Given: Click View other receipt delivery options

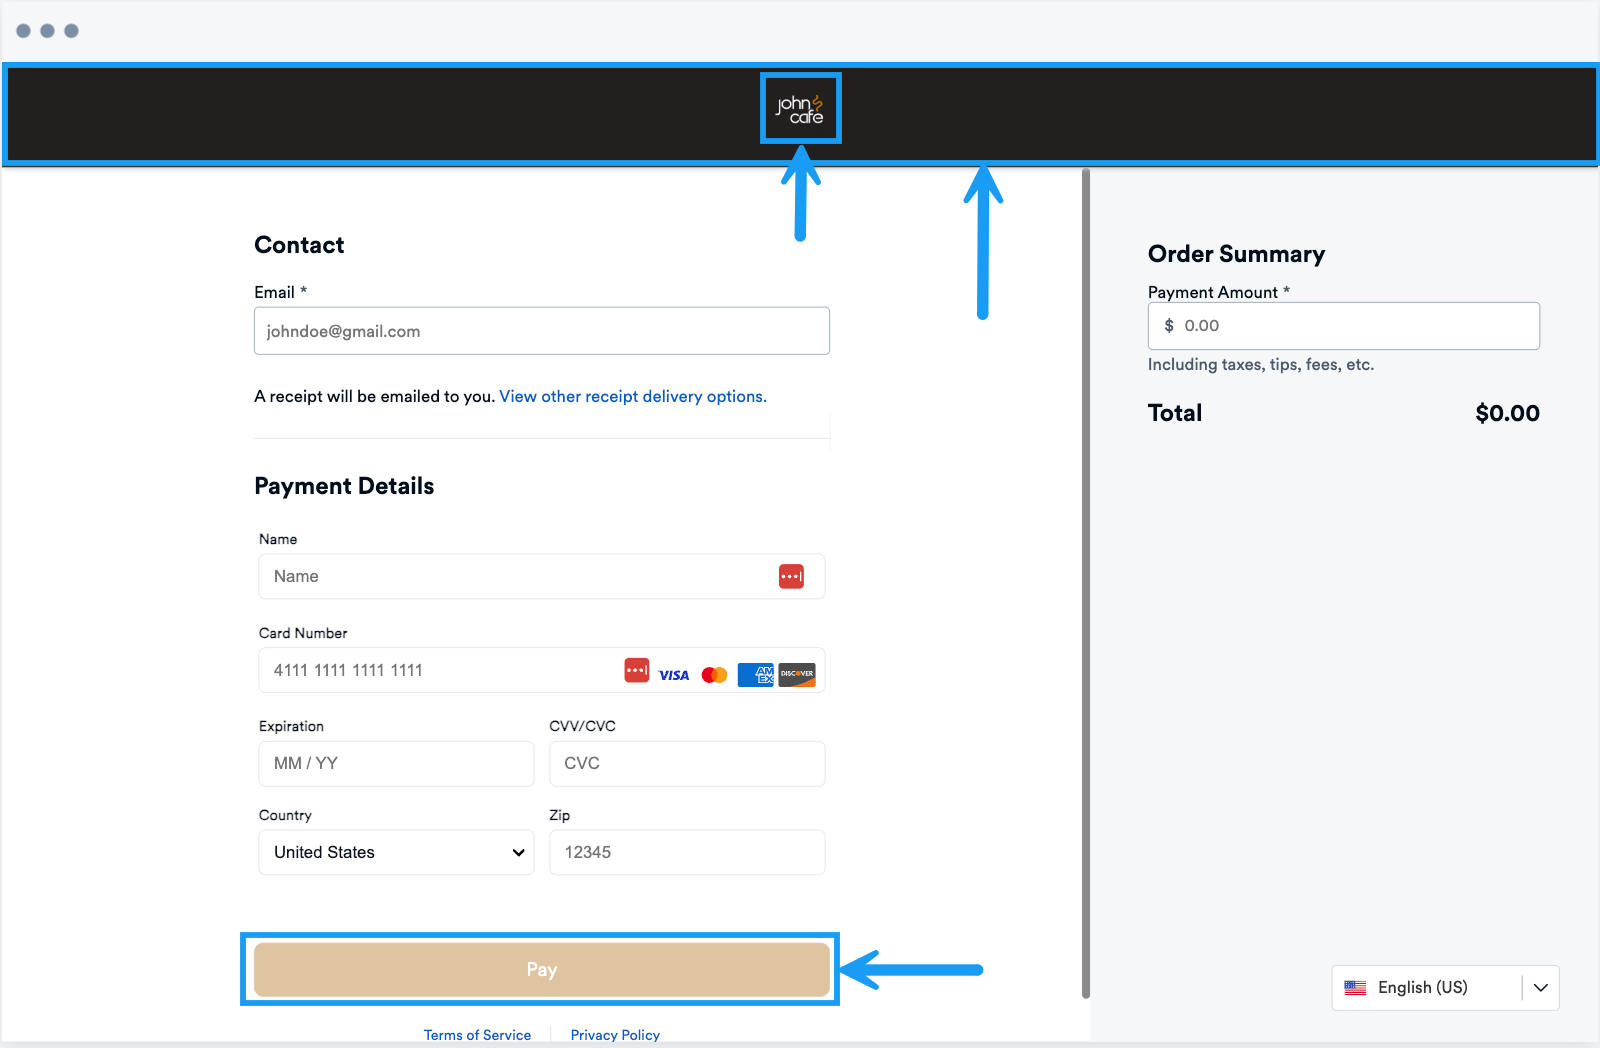Looking at the screenshot, I should [x=631, y=396].
